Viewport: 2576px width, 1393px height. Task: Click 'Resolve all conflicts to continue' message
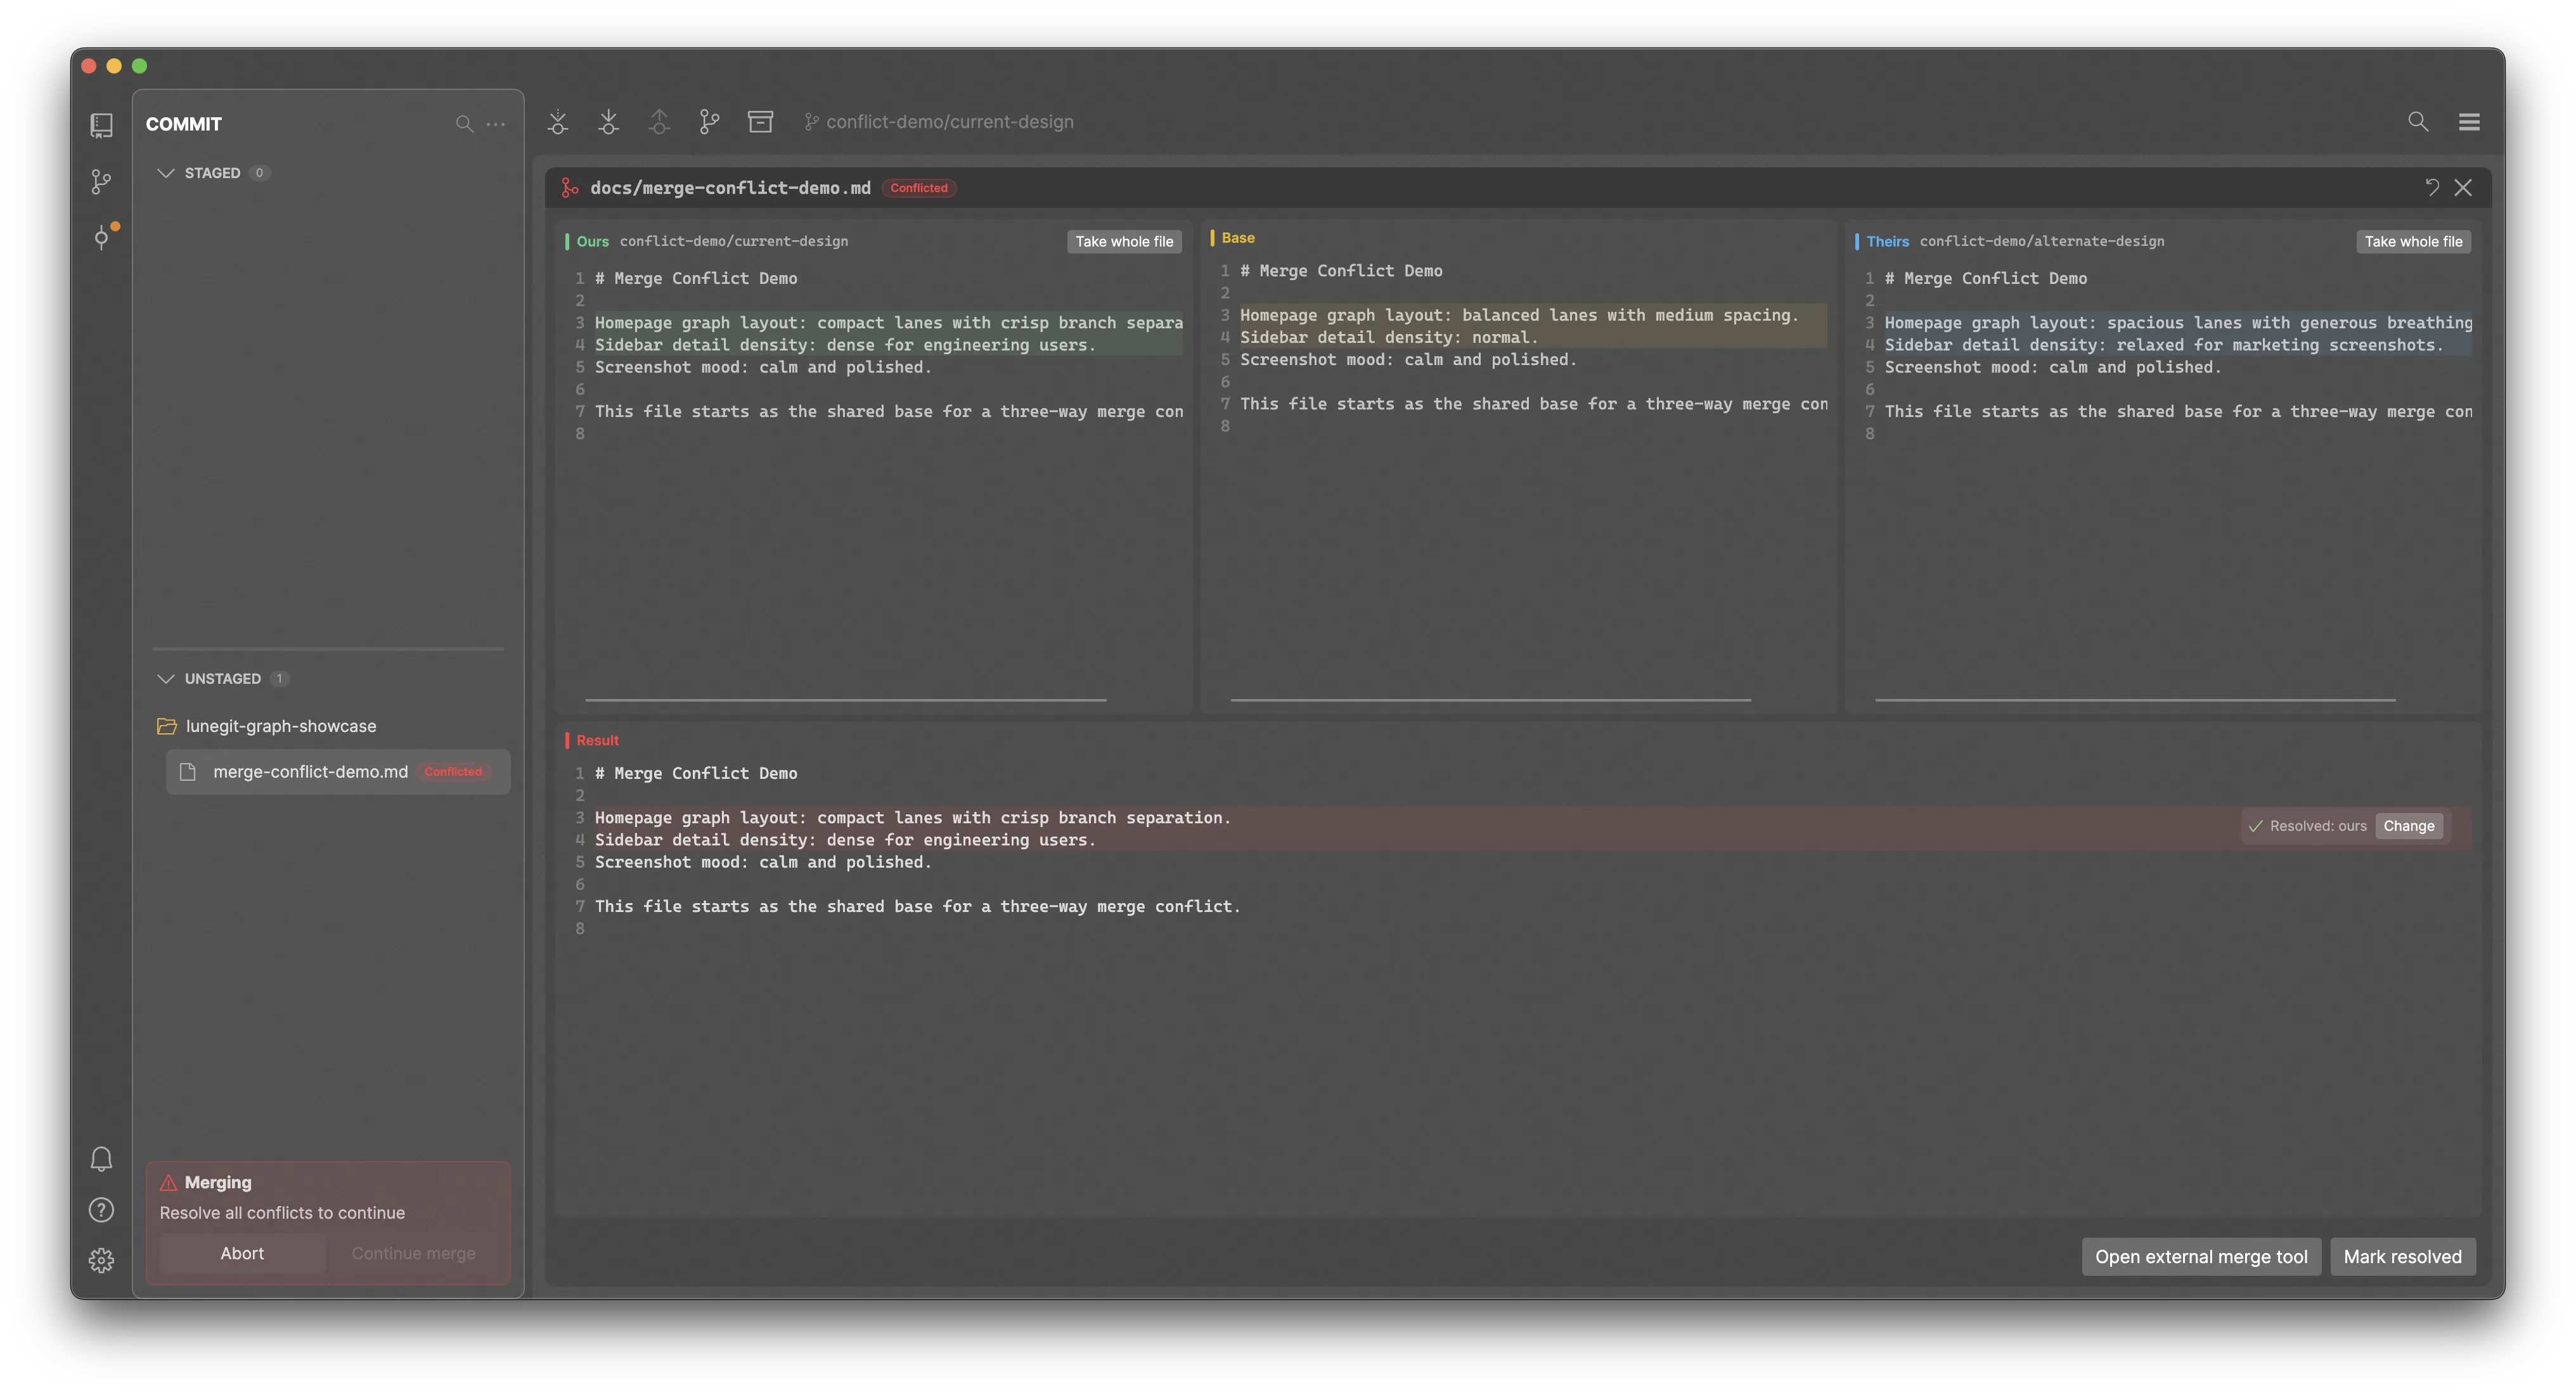click(282, 1213)
